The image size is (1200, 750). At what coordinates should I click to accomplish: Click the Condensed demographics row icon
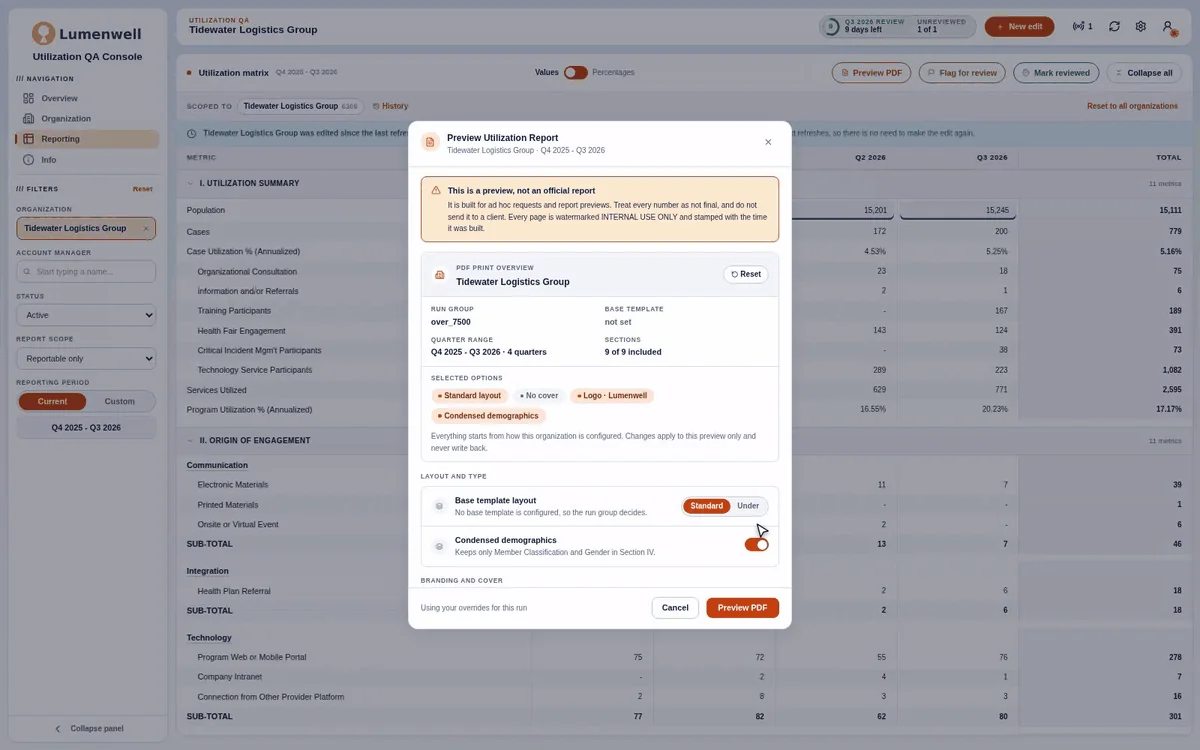pos(439,546)
